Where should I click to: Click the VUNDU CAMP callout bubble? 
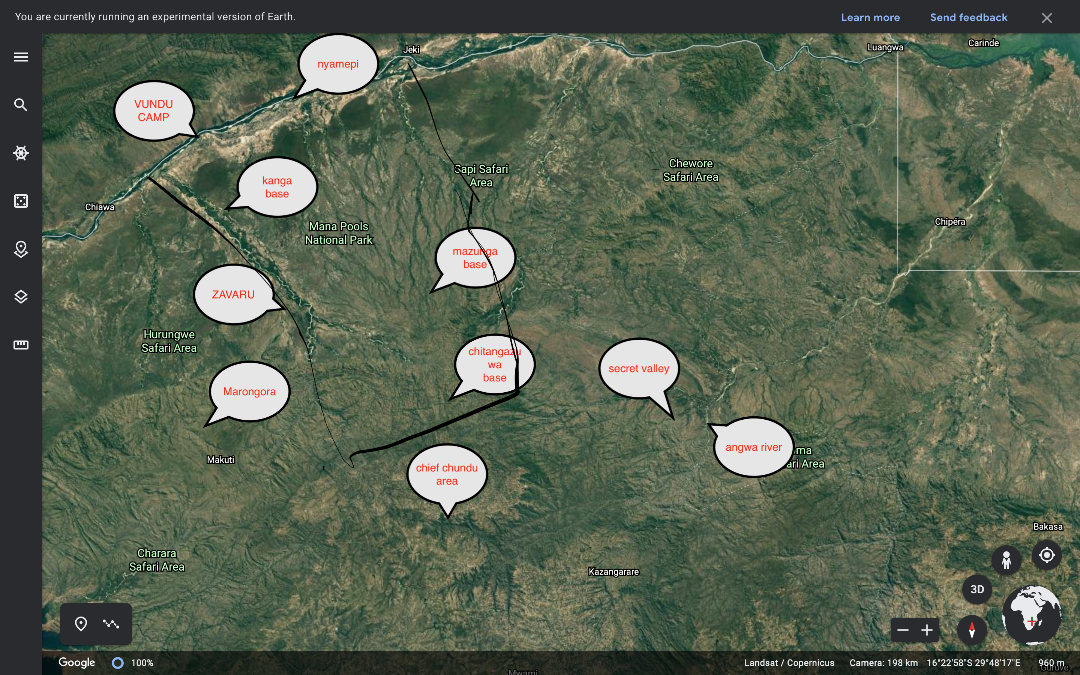pos(154,110)
